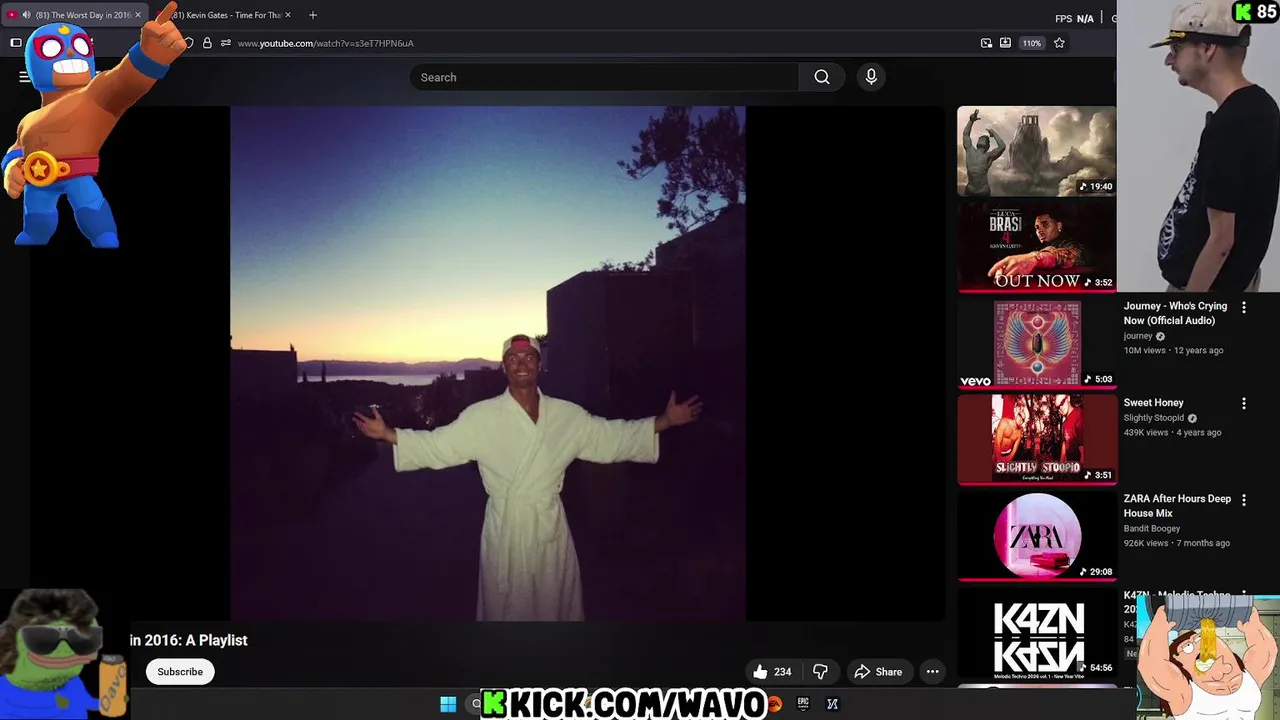The width and height of the screenshot is (1280, 720).
Task: Open the three-dot more actions menu under video
Action: tap(932, 672)
